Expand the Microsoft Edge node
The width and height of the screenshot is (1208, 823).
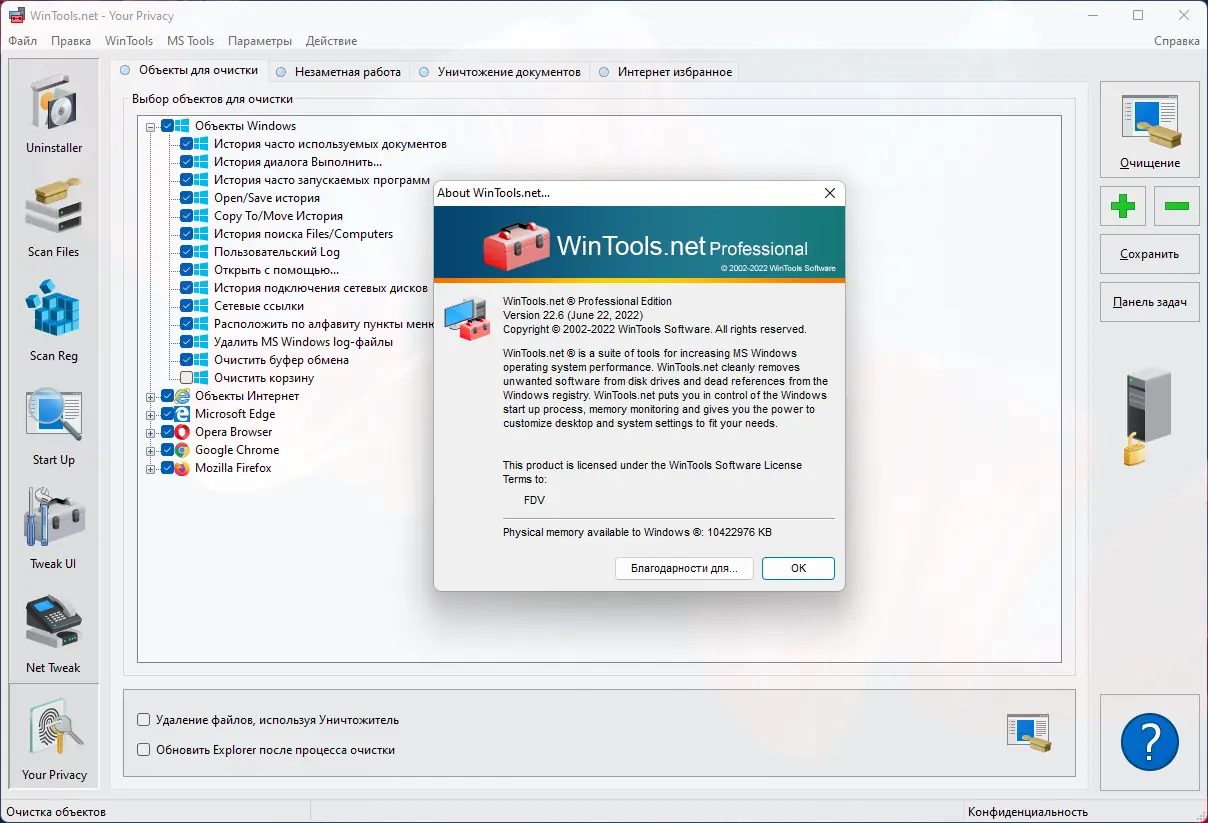[151, 415]
